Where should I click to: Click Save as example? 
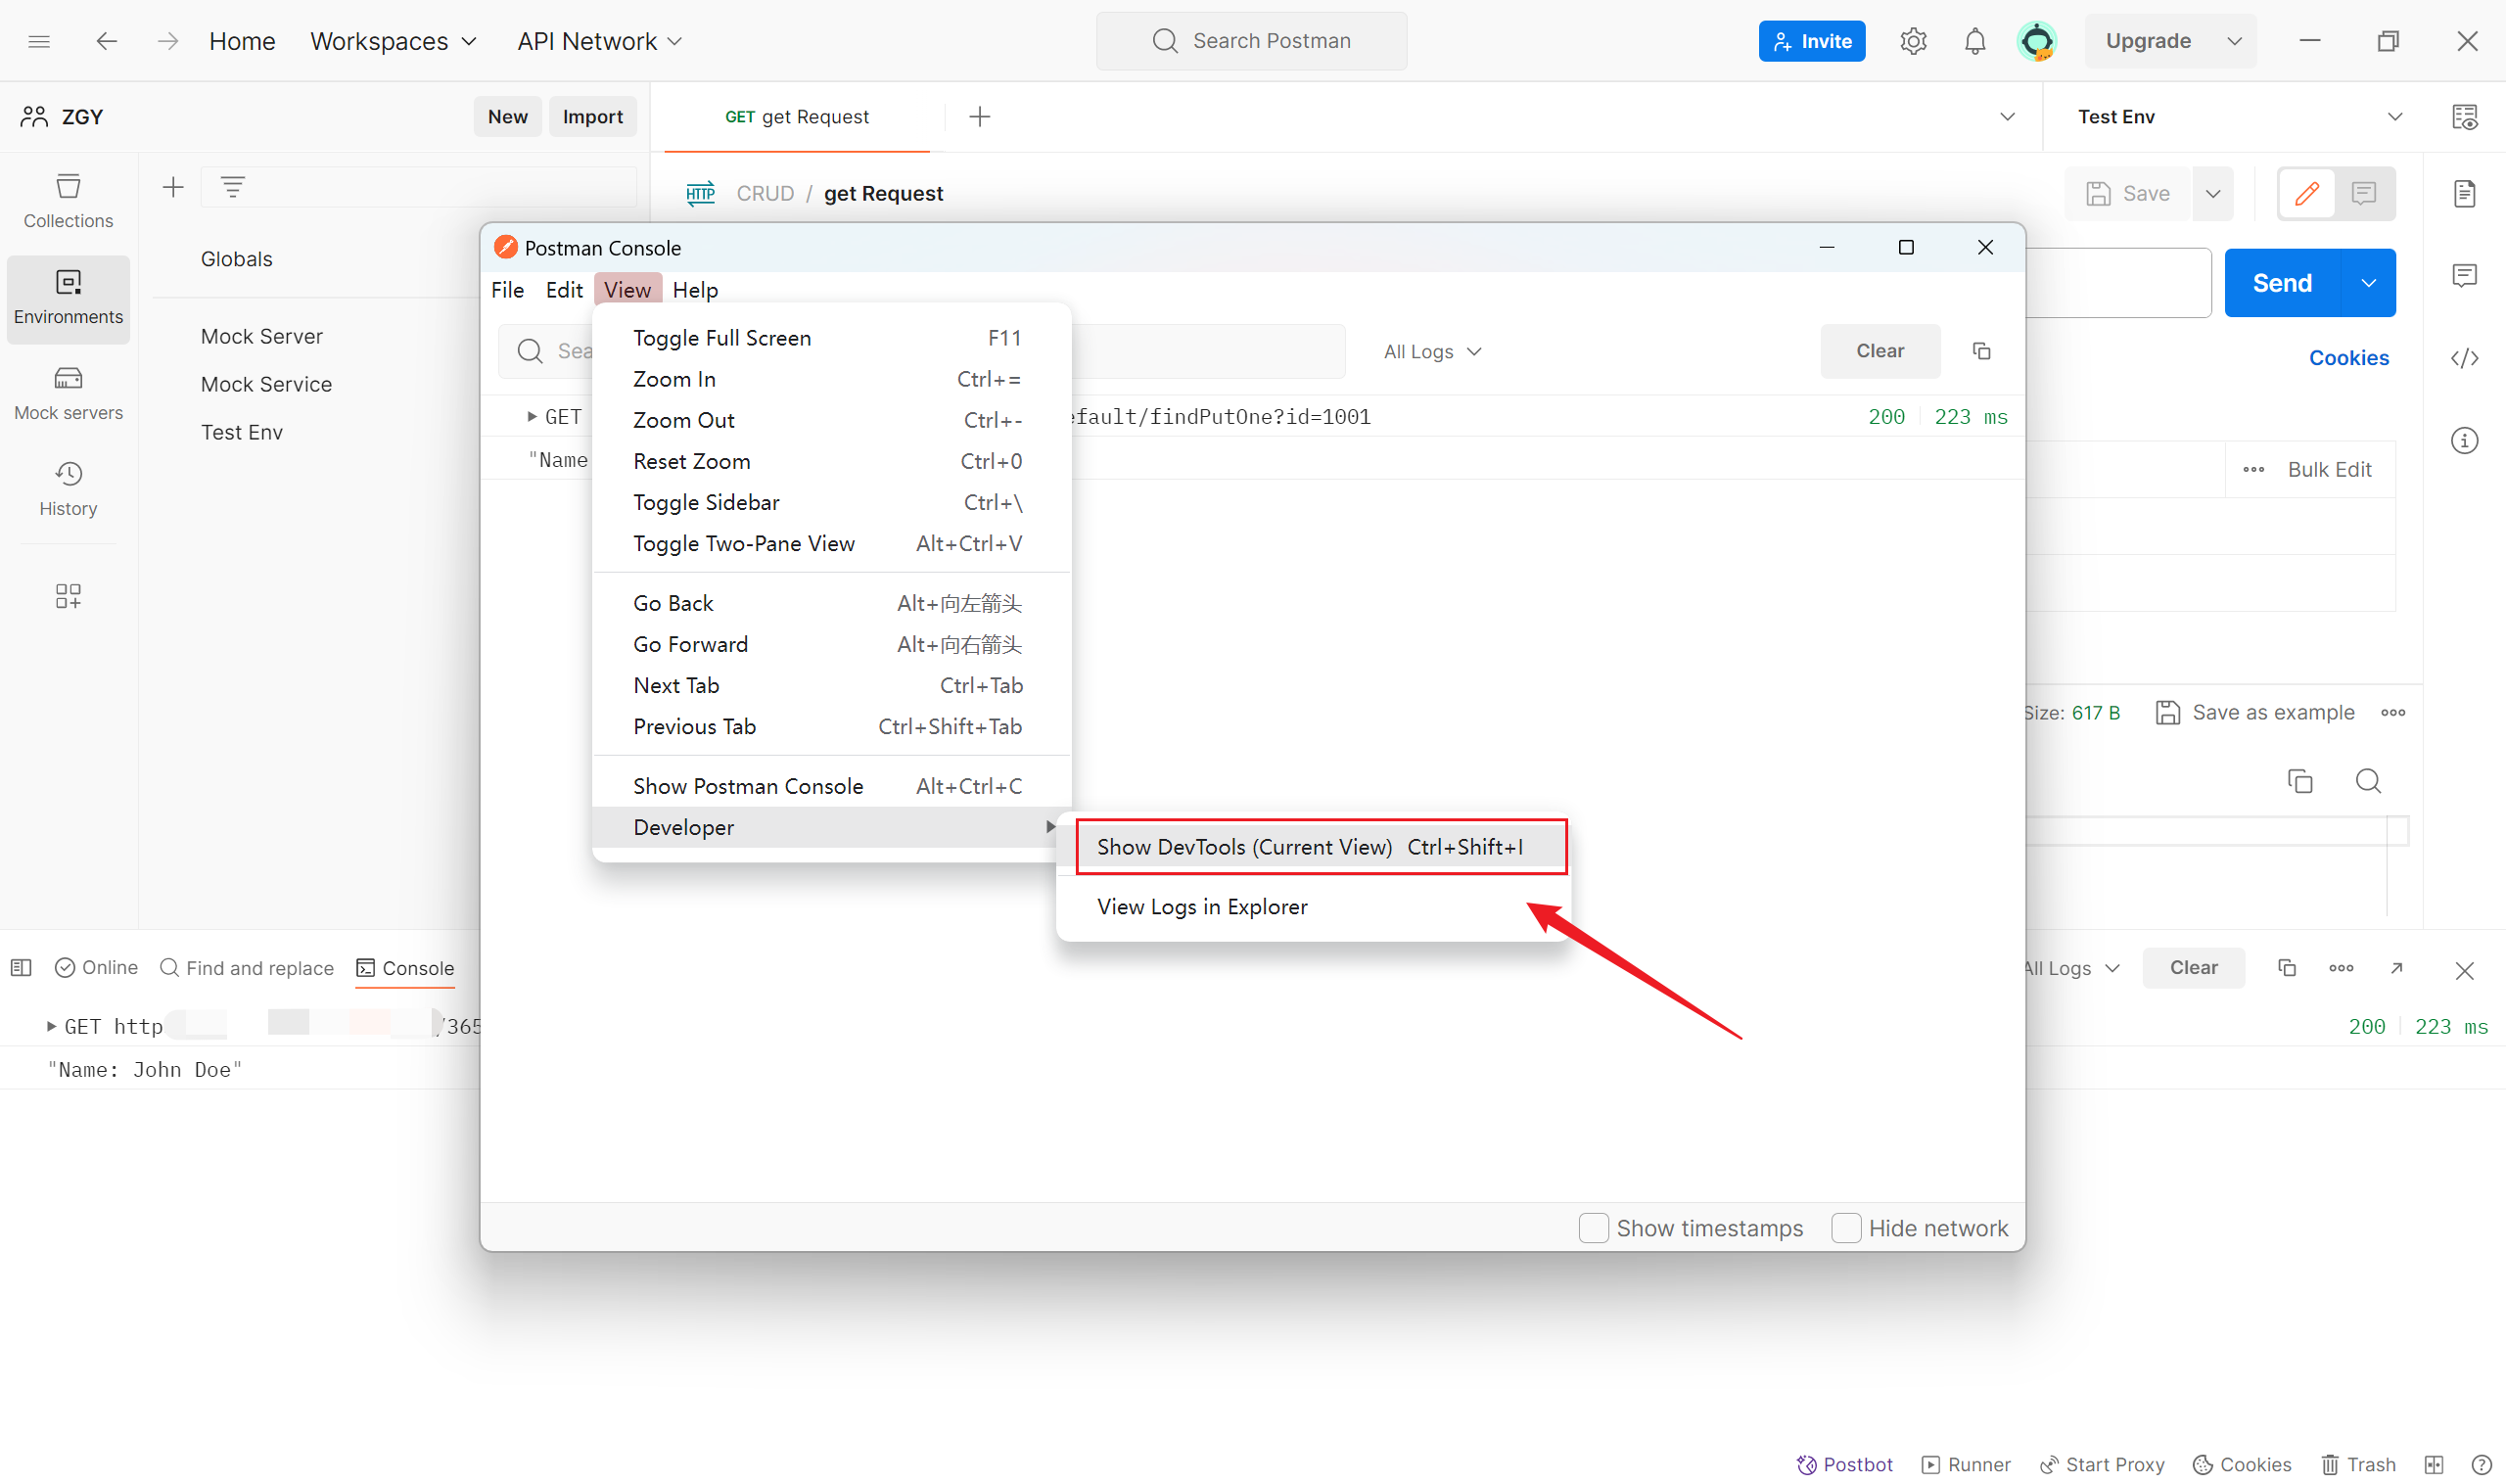click(x=2255, y=712)
